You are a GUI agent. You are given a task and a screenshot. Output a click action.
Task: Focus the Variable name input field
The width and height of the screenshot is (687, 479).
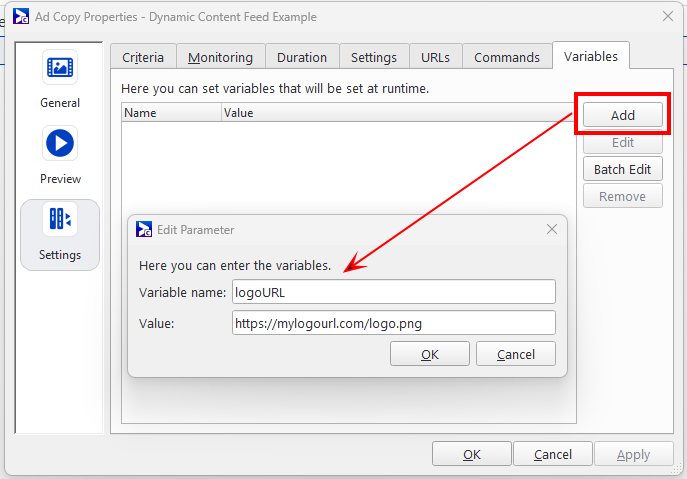(x=393, y=291)
